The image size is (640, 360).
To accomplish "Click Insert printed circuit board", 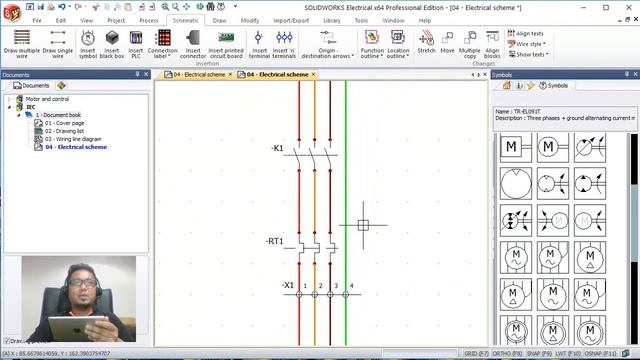I will coord(226,44).
